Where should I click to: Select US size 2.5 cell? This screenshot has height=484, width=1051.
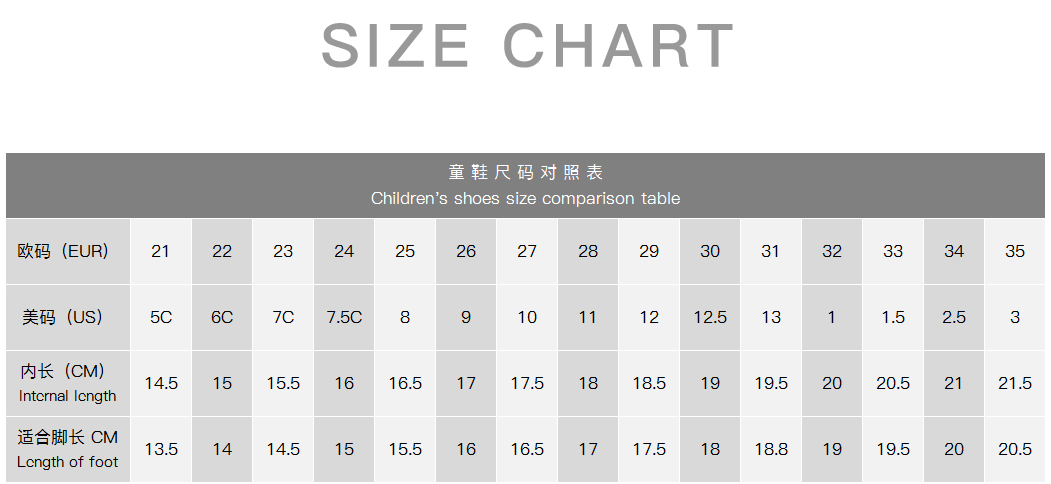(x=954, y=317)
